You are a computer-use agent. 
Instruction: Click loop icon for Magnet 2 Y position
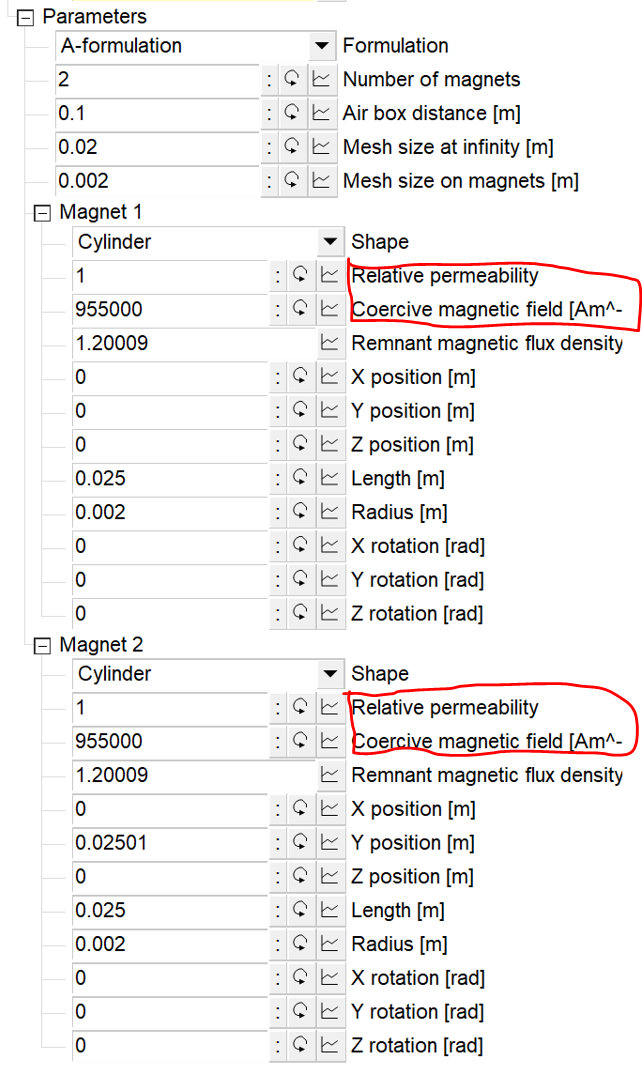[x=300, y=843]
